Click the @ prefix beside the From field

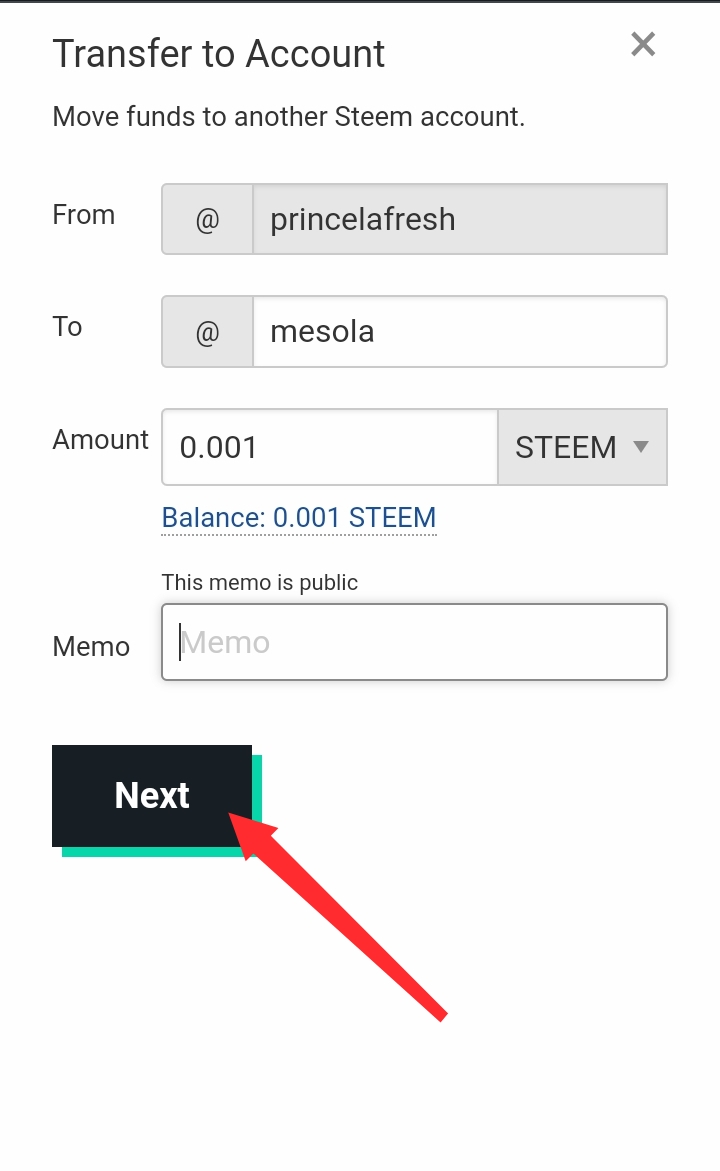pyautogui.click(x=207, y=219)
